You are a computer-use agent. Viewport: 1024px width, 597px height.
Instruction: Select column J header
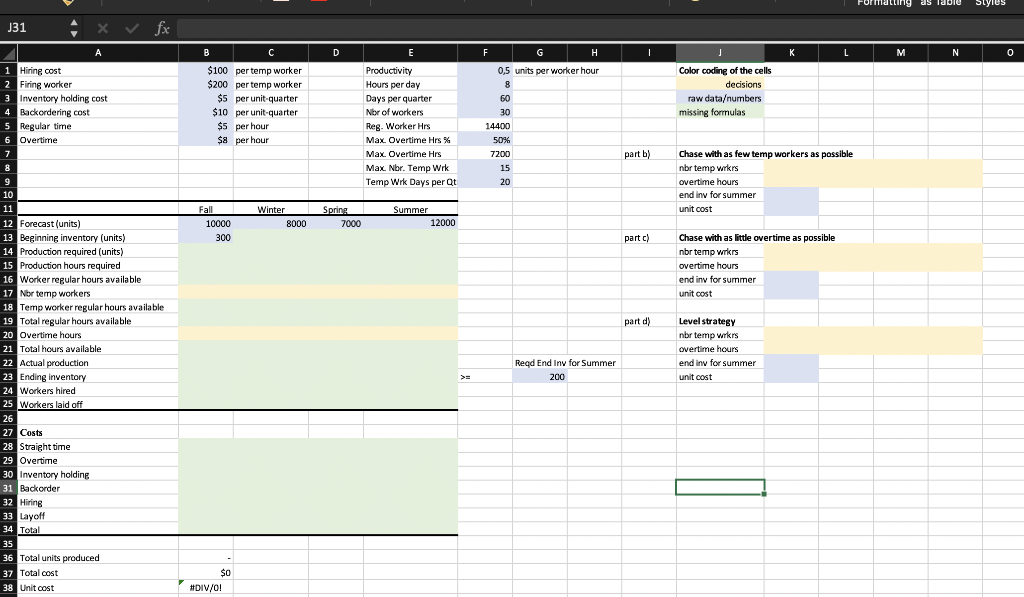[x=720, y=52]
